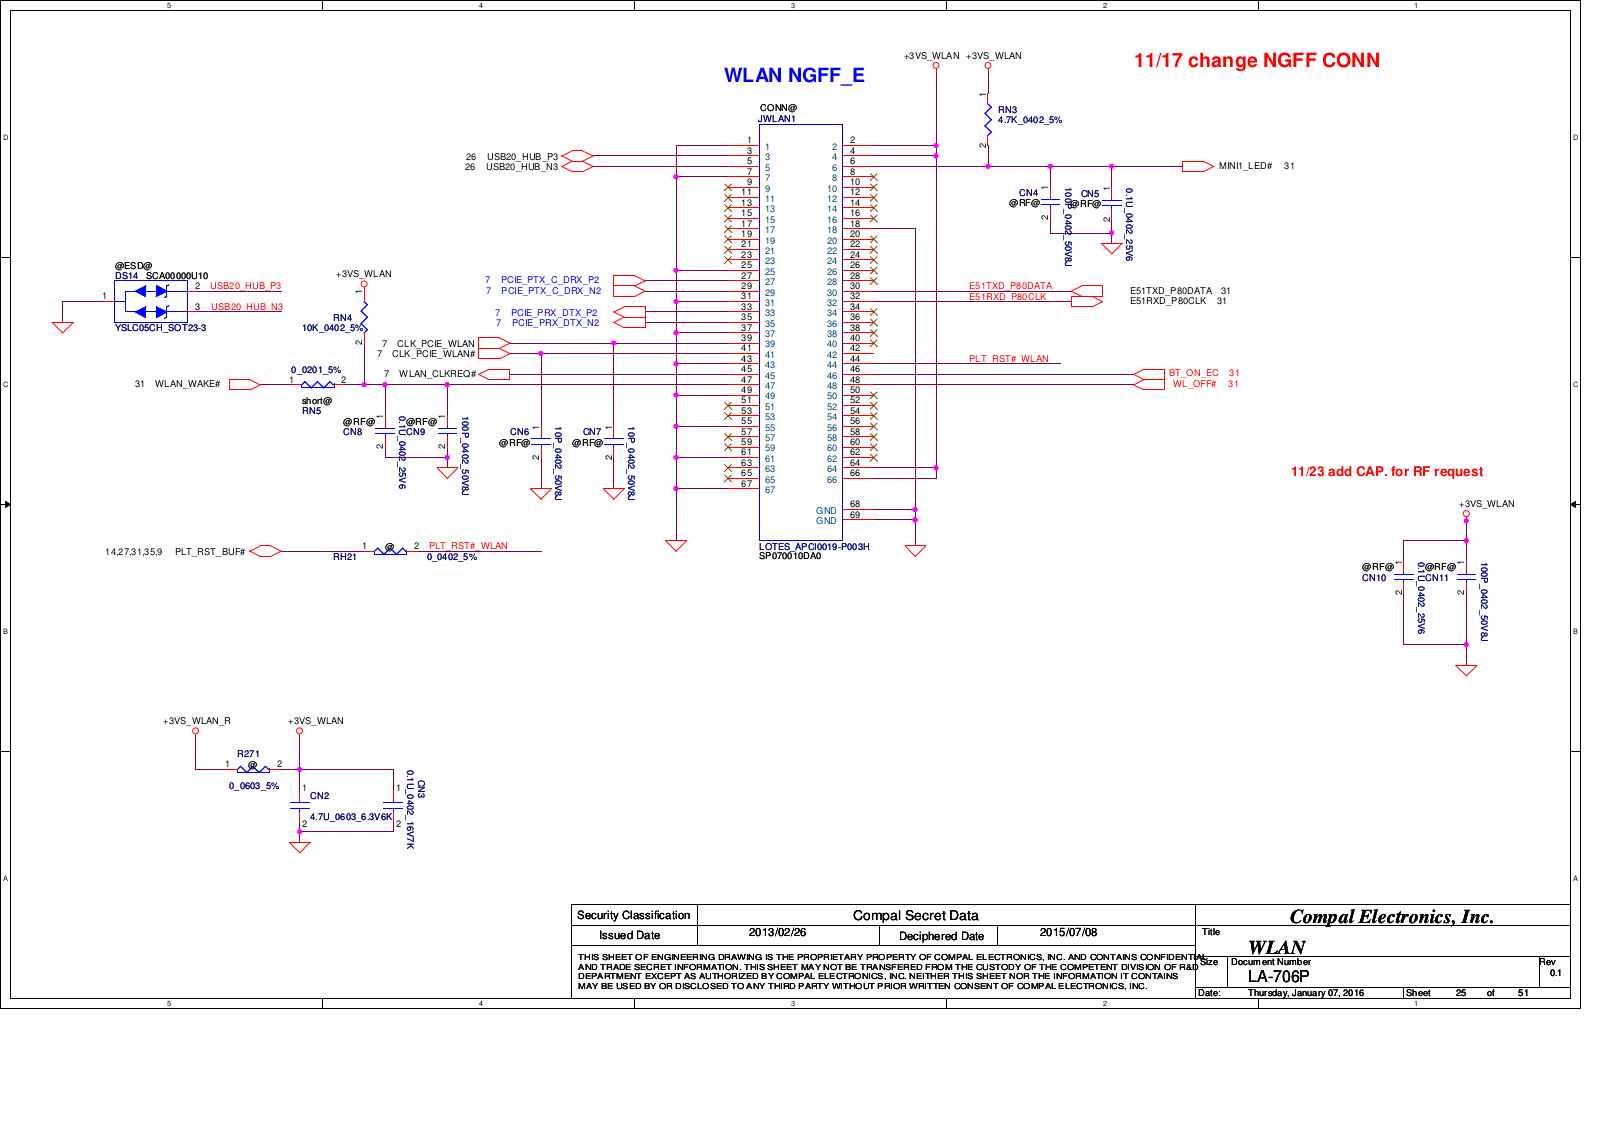This screenshot has height=1131, width=1600.
Task: Select the MINI1_LED# port symbol
Action: point(1197,166)
